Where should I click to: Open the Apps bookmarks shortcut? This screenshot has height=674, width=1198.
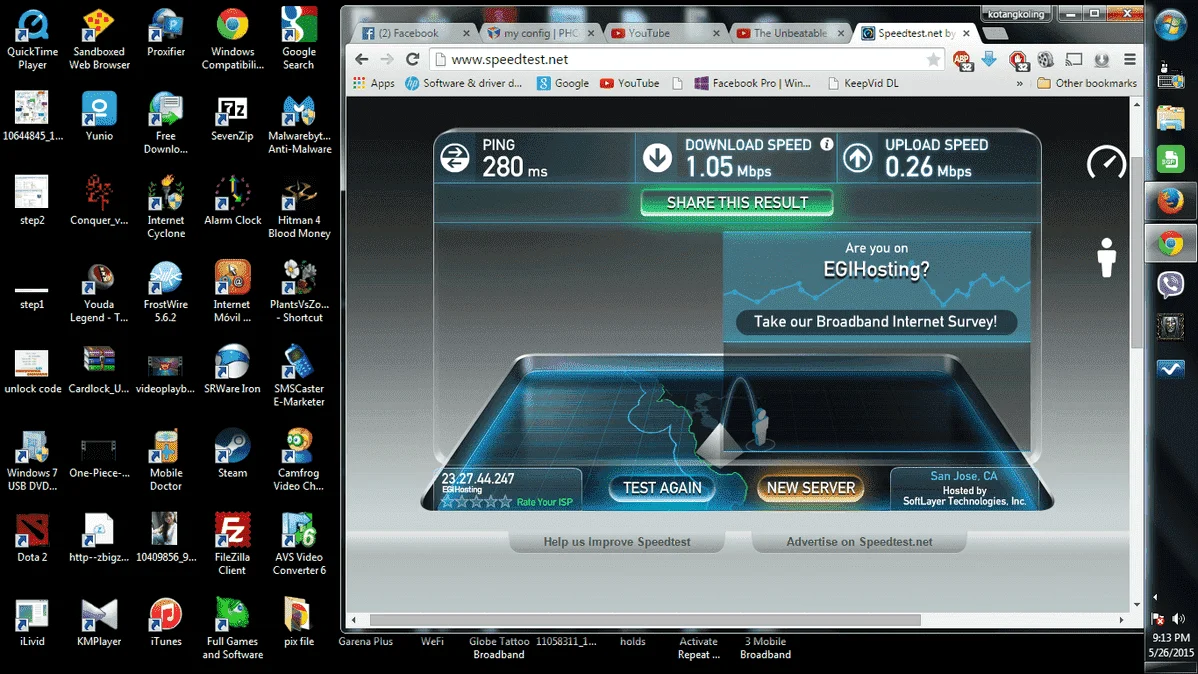pyautogui.click(x=374, y=83)
